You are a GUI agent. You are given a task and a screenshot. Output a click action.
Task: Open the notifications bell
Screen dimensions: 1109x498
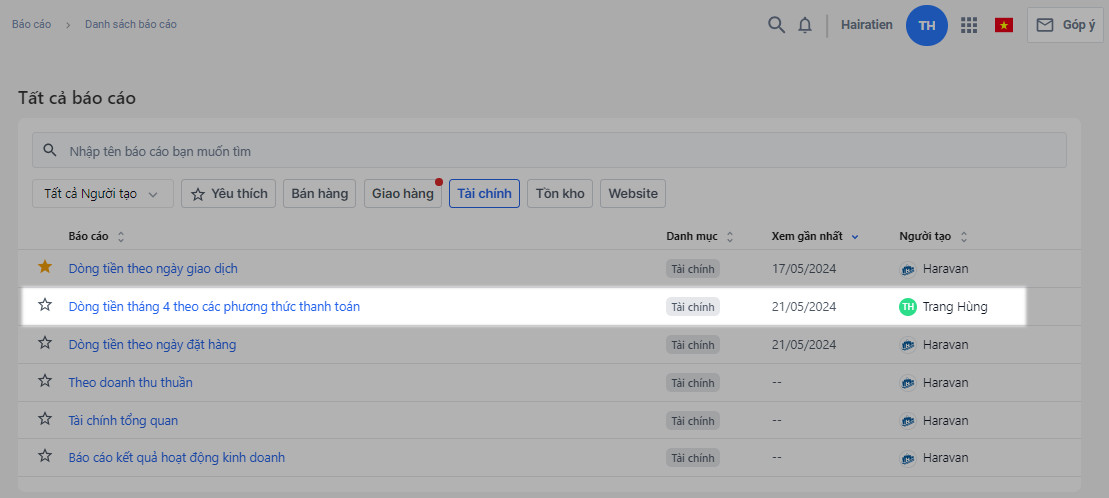click(805, 25)
